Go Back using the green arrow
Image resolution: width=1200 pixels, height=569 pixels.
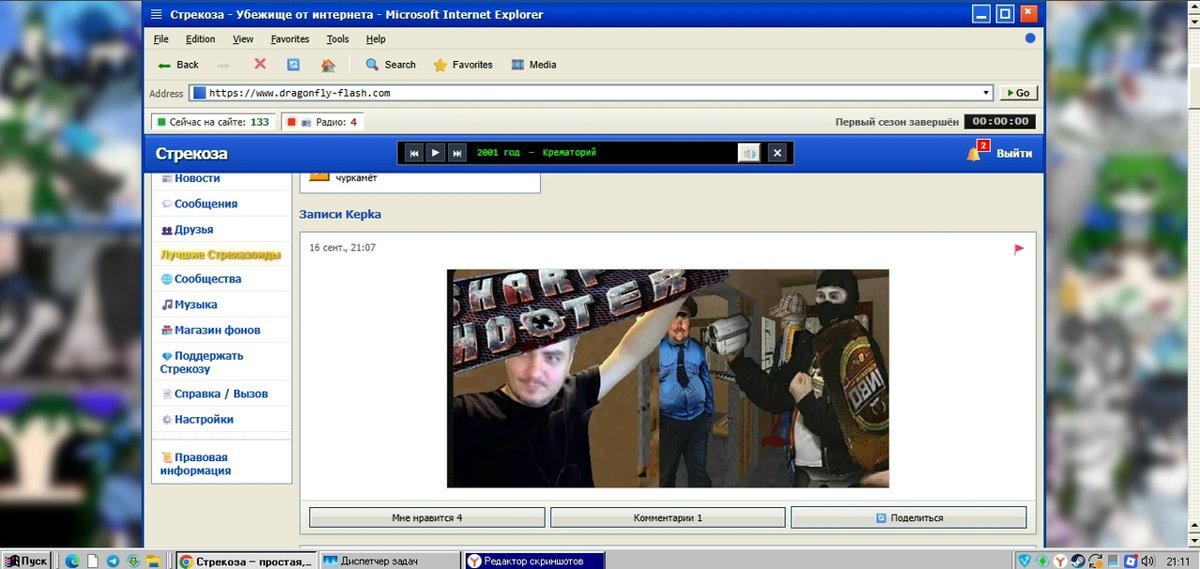[178, 65]
